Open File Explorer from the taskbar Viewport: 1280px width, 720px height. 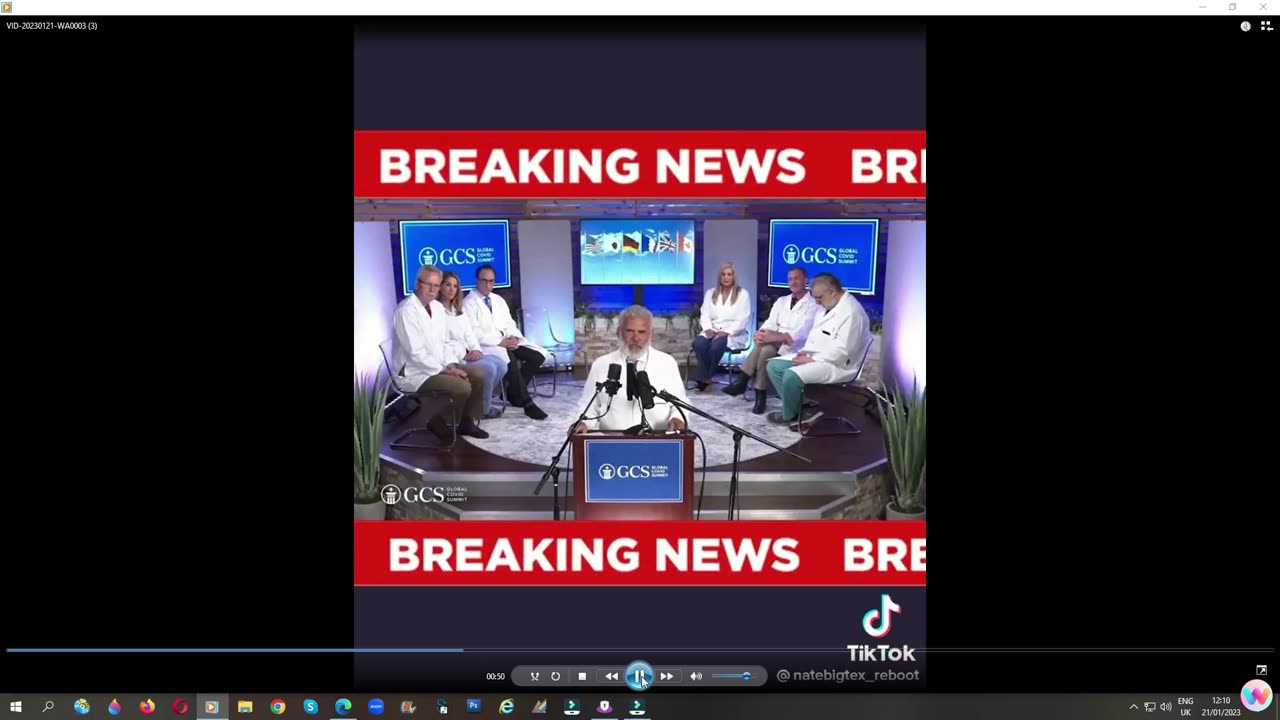click(245, 707)
